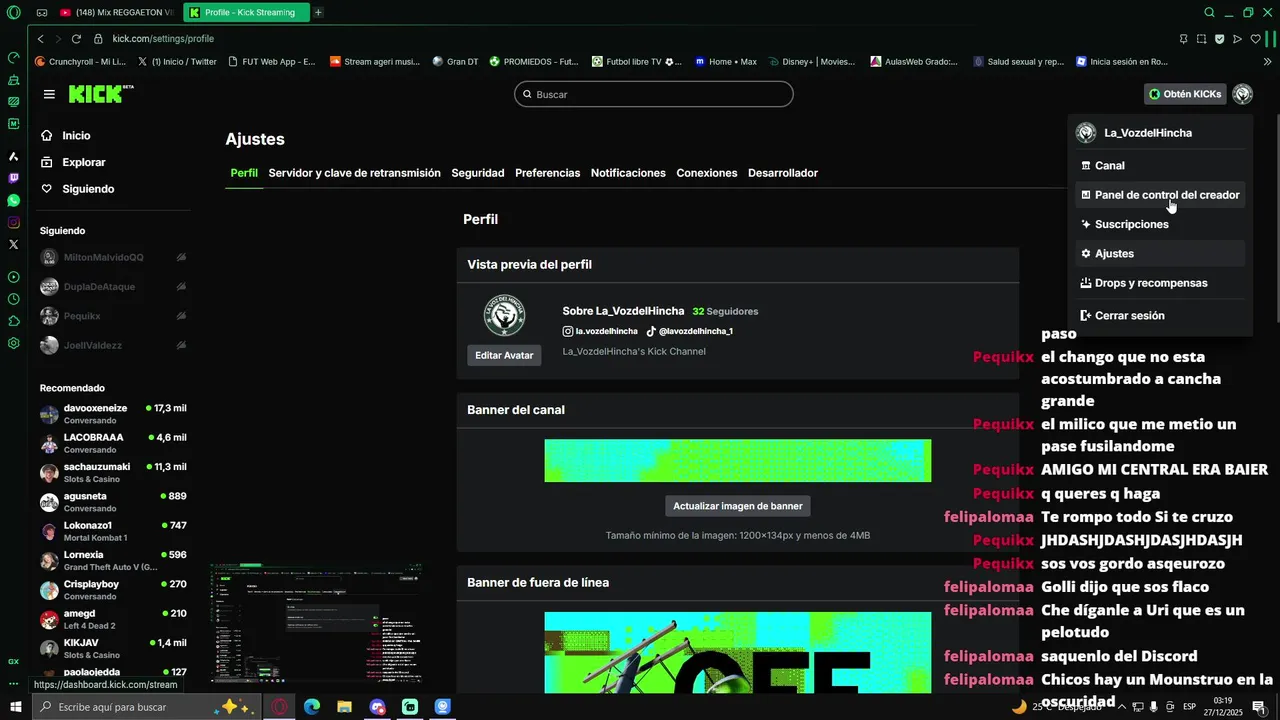Open Instagram panel in Opera sidebar
This screenshot has height=720, width=1280.
pyautogui.click(x=14, y=223)
